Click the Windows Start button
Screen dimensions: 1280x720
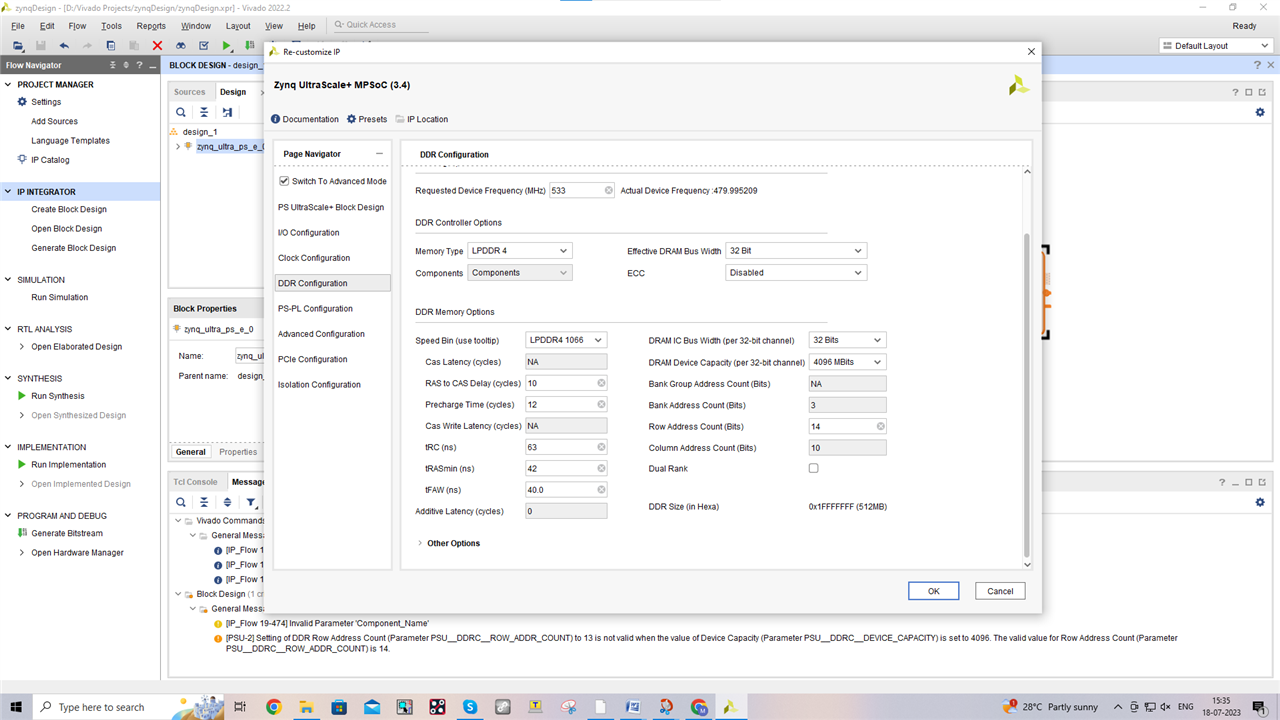[x=17, y=707]
